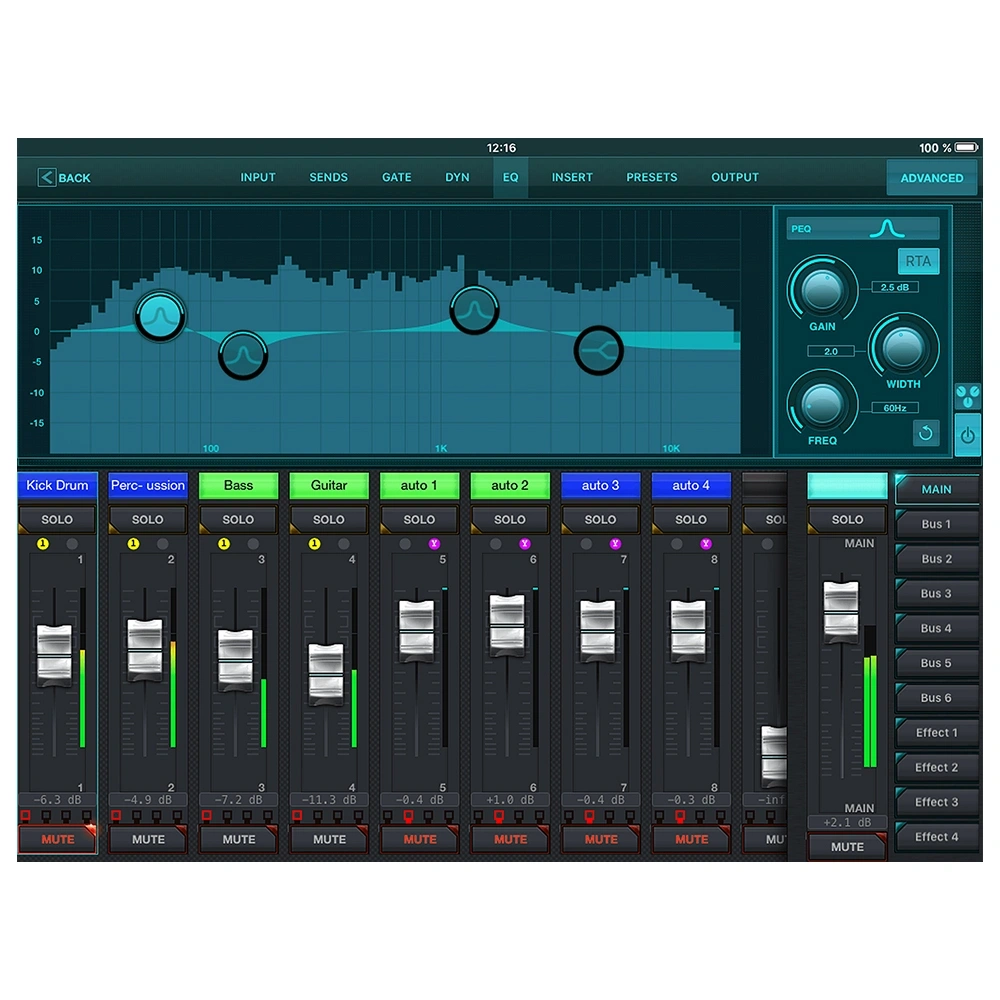Click the EQ reset circular arrow icon
Viewport: 1000px width, 1000px height.
tap(925, 432)
